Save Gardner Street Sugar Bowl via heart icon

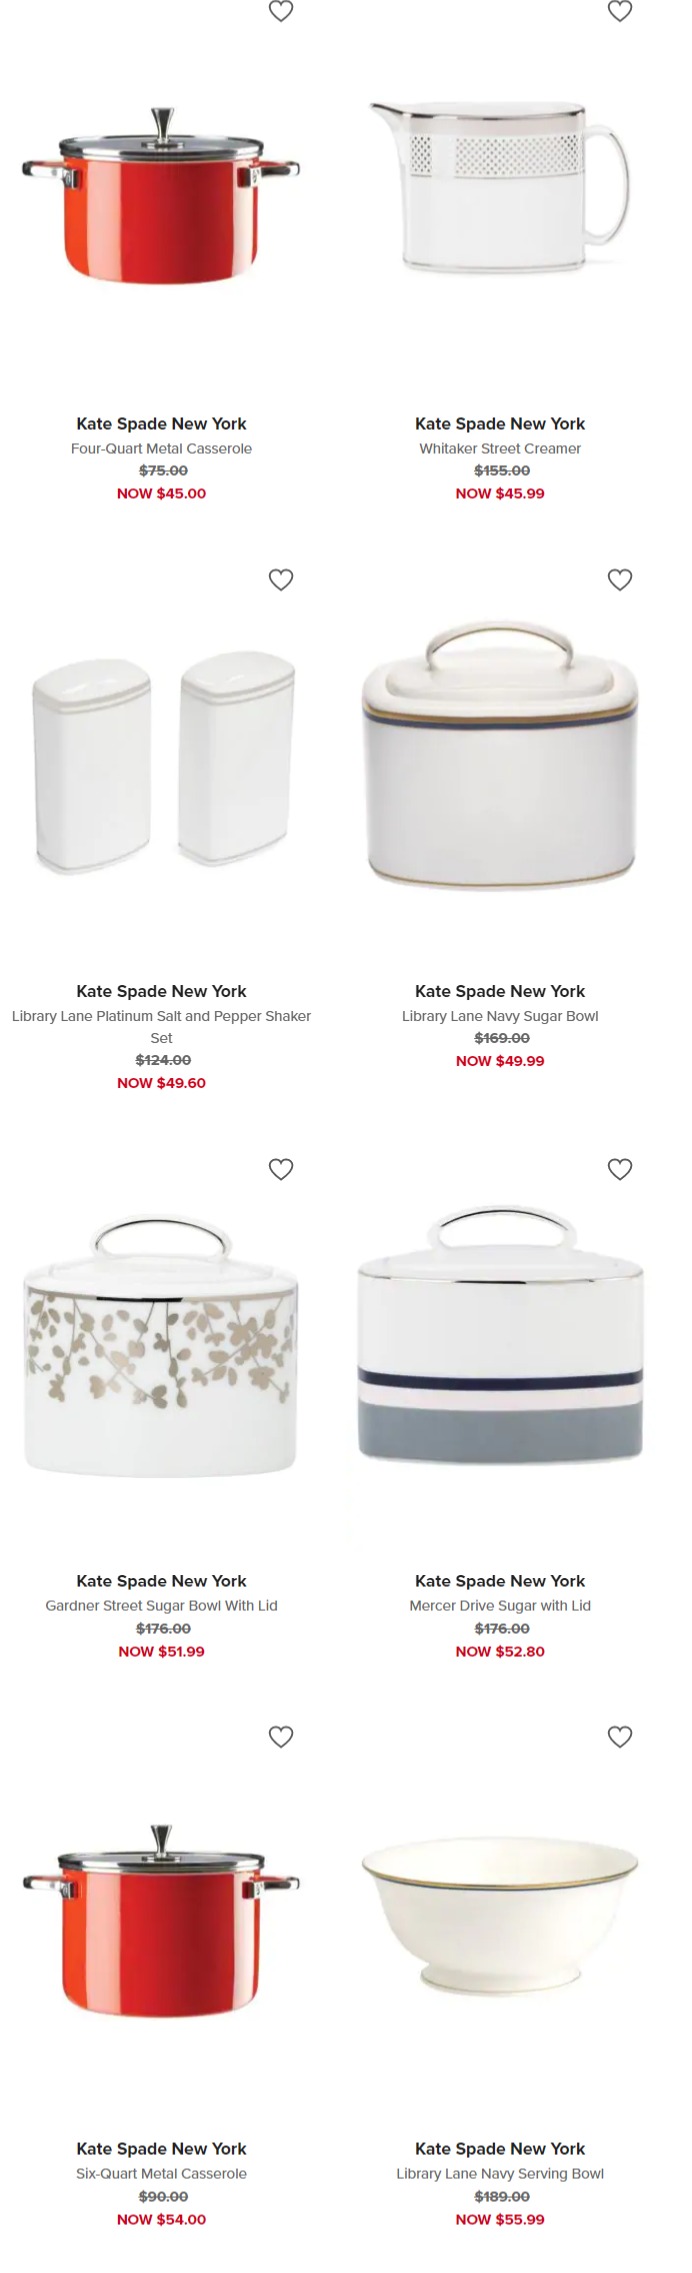[x=281, y=1168]
